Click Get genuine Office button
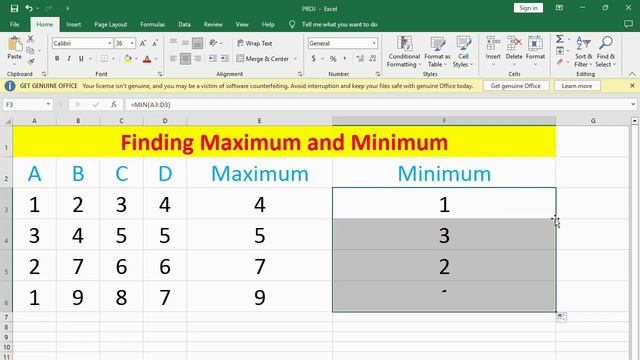 click(516, 86)
